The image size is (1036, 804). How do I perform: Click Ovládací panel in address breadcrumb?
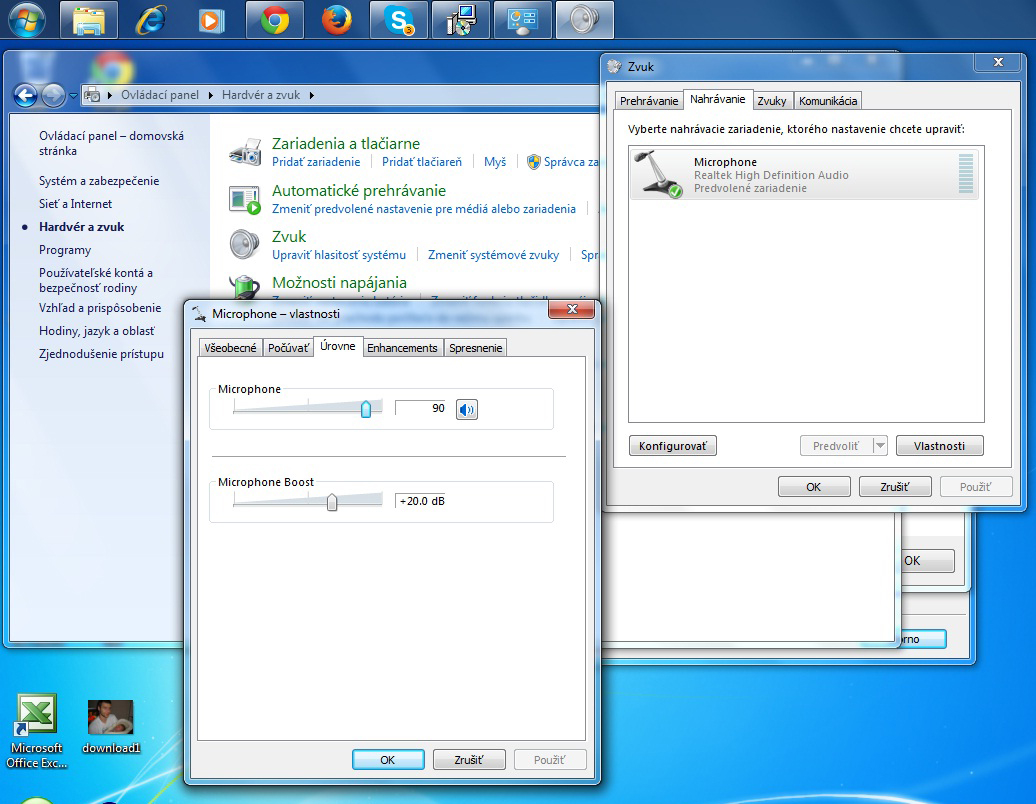pyautogui.click(x=160, y=95)
